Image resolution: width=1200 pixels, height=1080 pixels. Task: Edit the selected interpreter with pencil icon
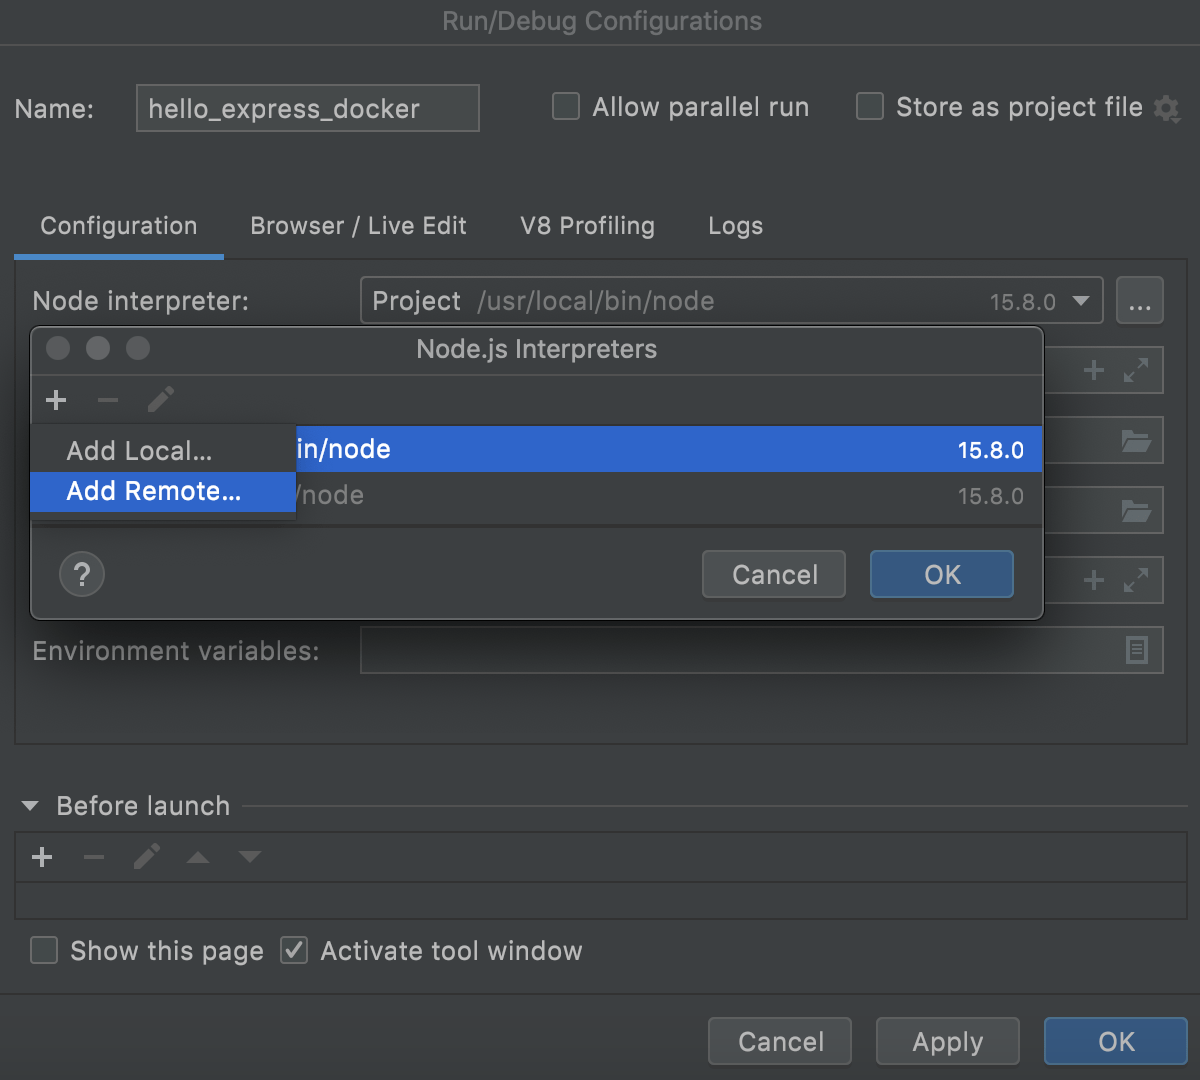click(160, 399)
